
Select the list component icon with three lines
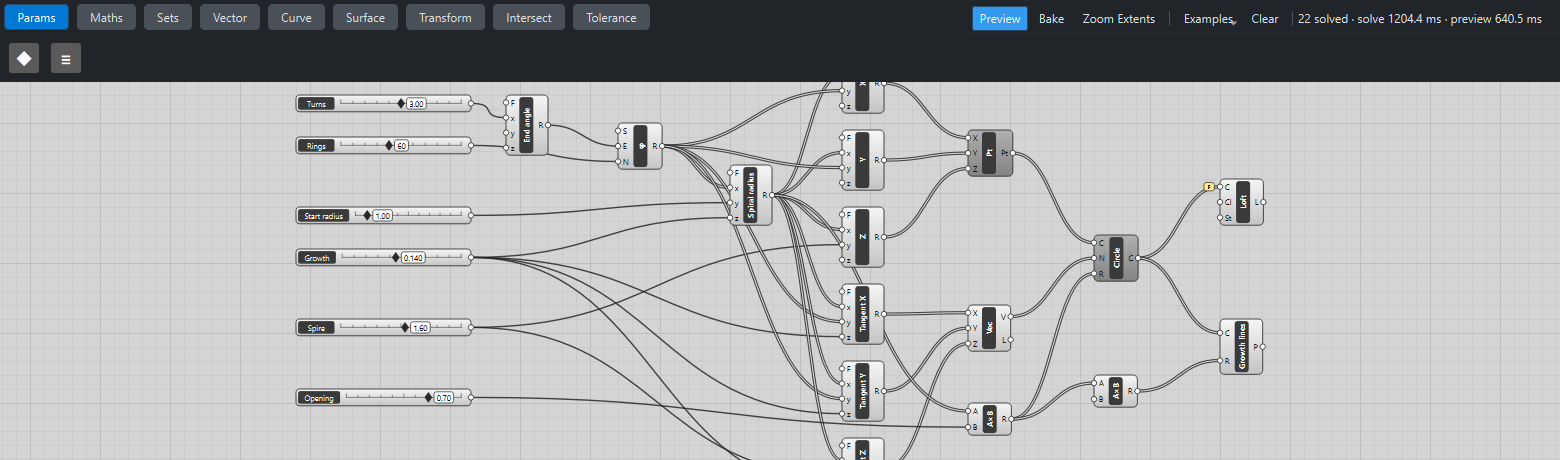(x=66, y=58)
